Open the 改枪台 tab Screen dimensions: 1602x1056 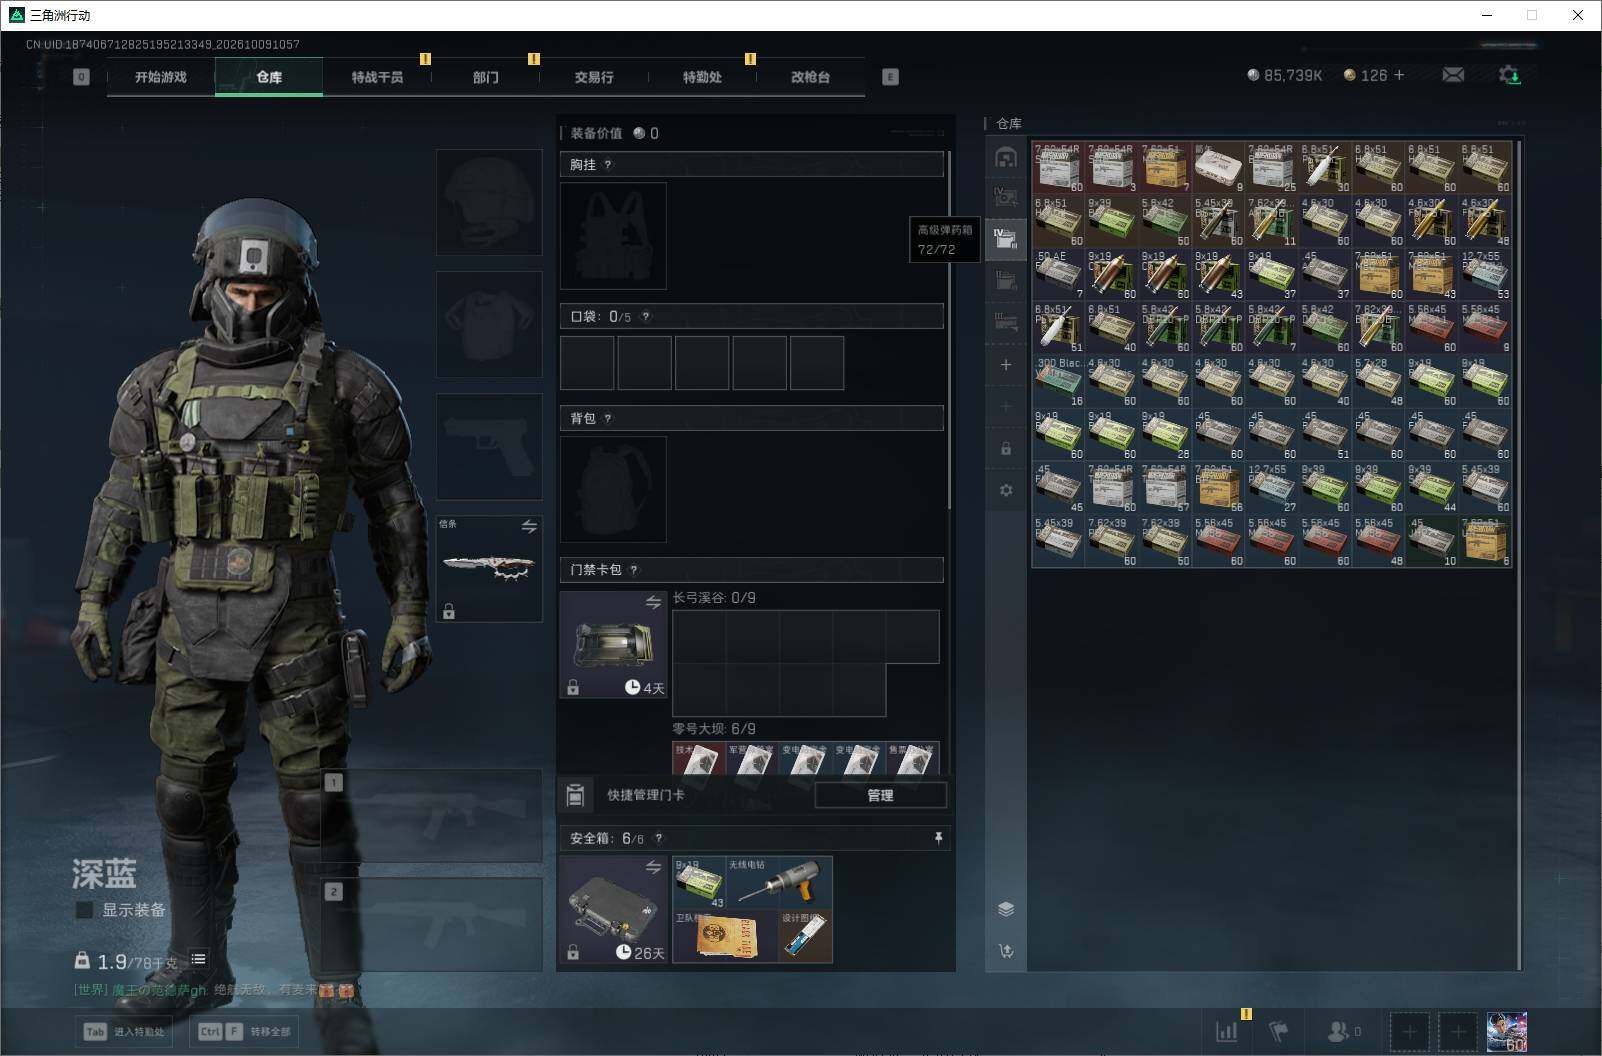point(810,77)
